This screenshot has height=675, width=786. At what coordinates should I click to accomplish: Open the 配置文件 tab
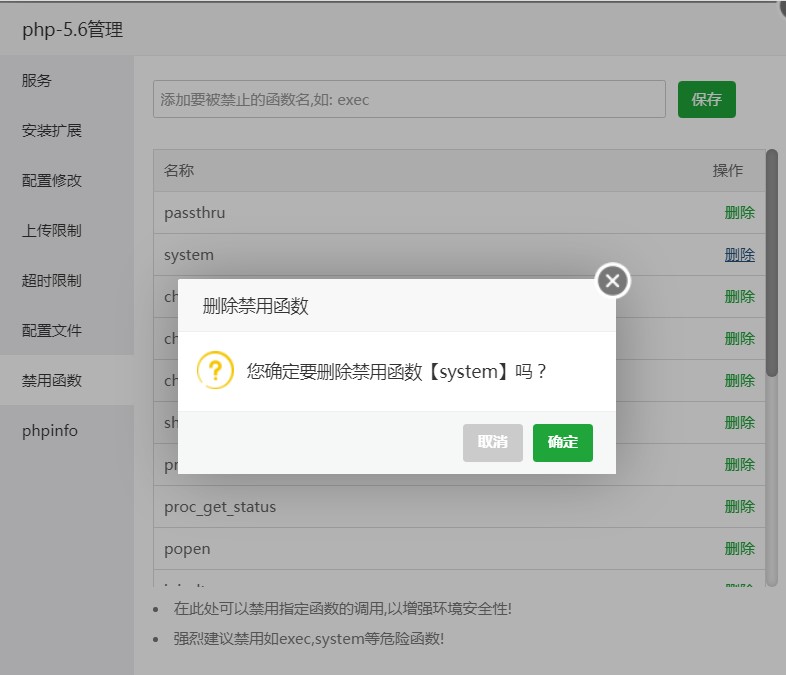67,330
